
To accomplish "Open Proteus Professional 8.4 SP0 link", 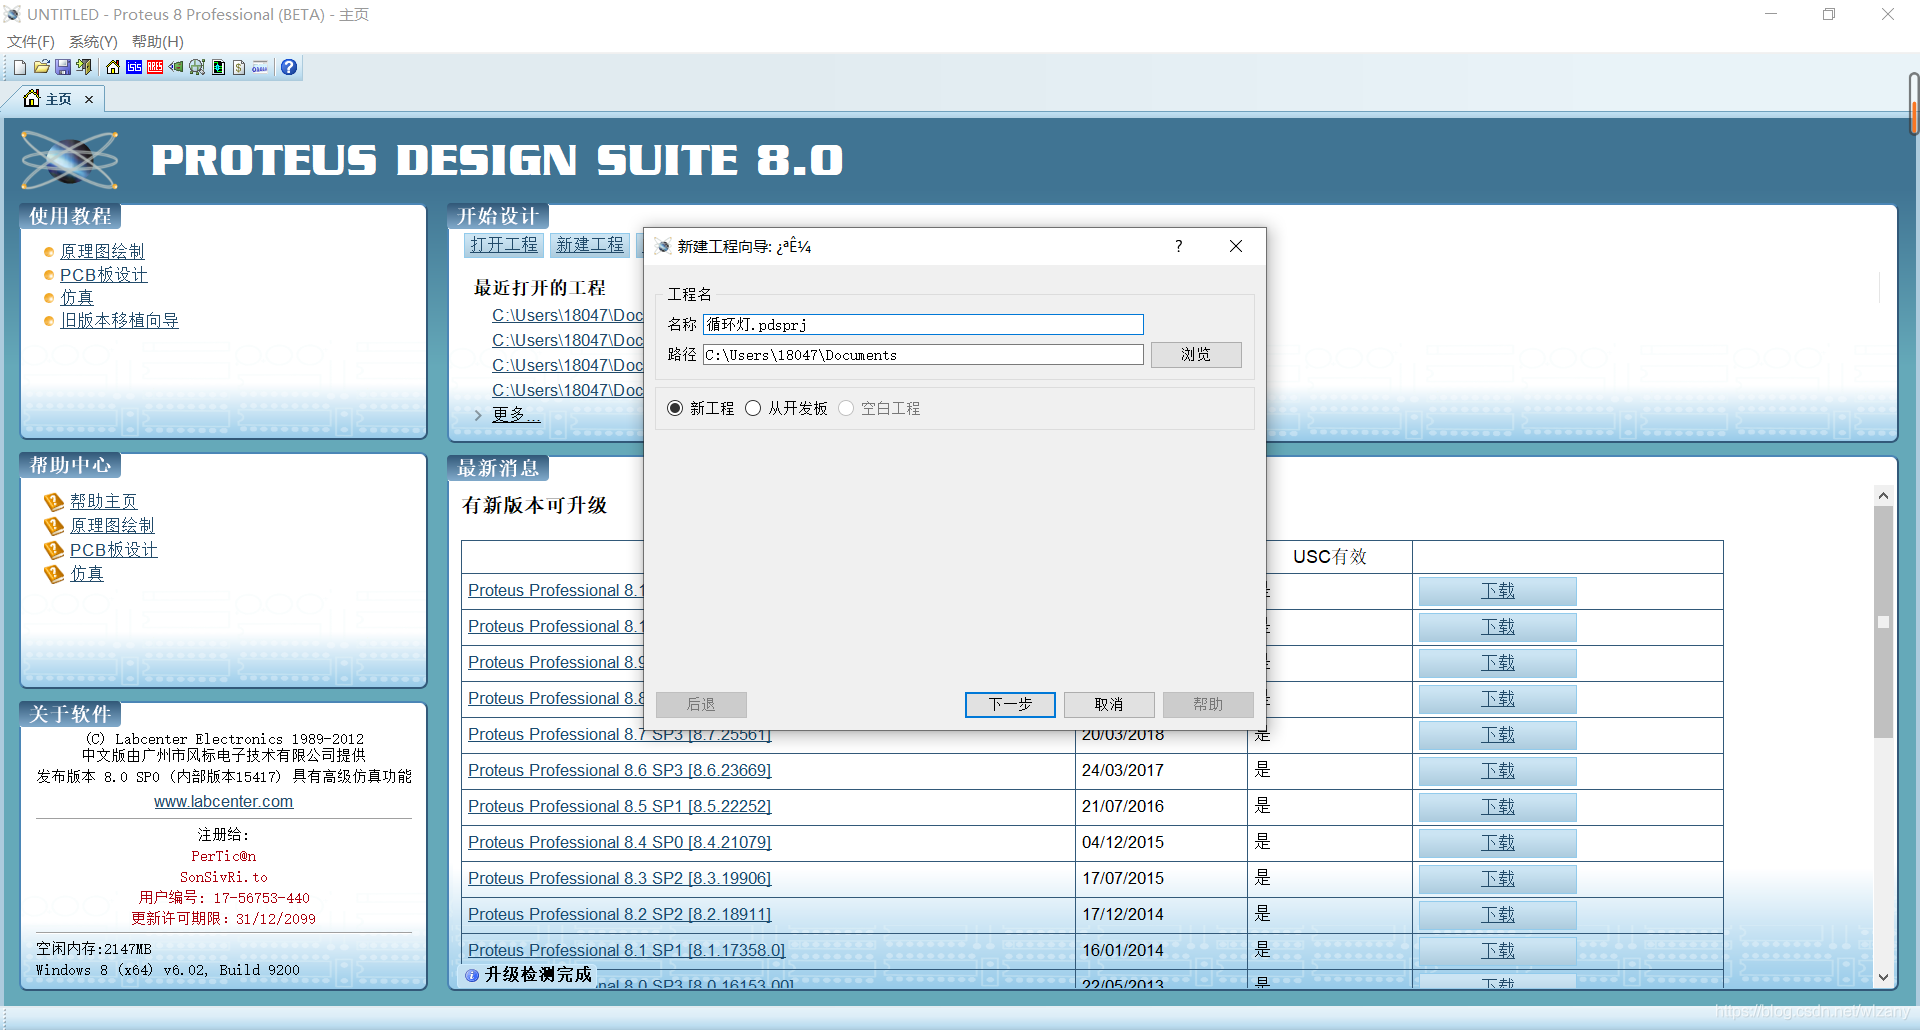I will pos(620,843).
